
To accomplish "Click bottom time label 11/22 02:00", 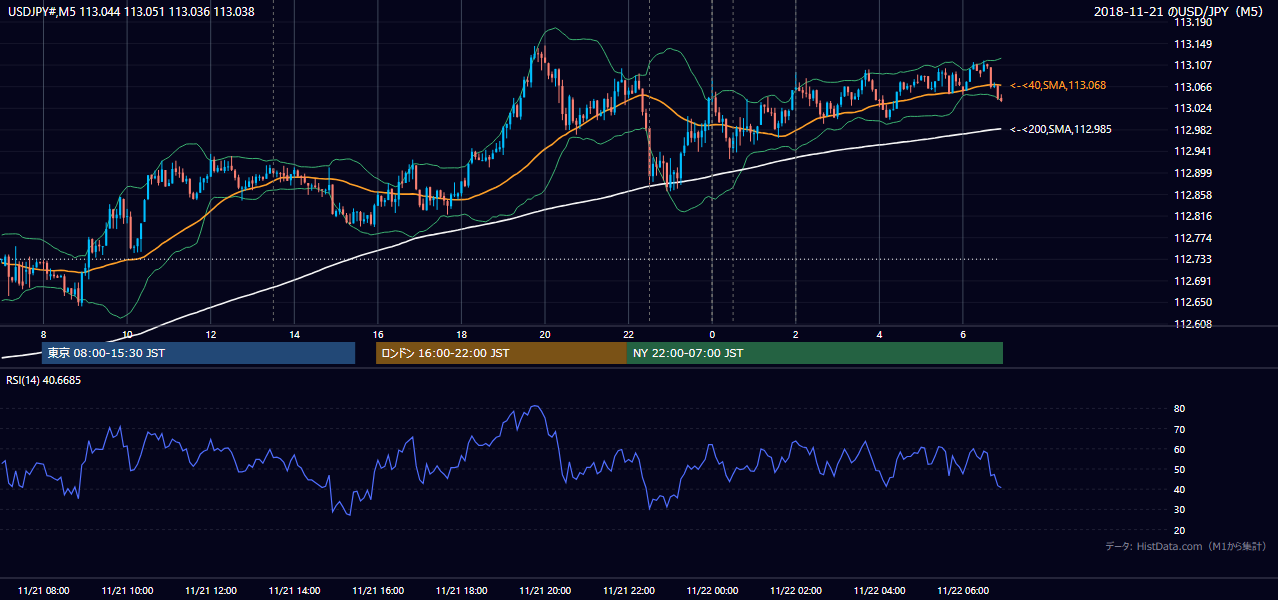I will [x=796, y=591].
